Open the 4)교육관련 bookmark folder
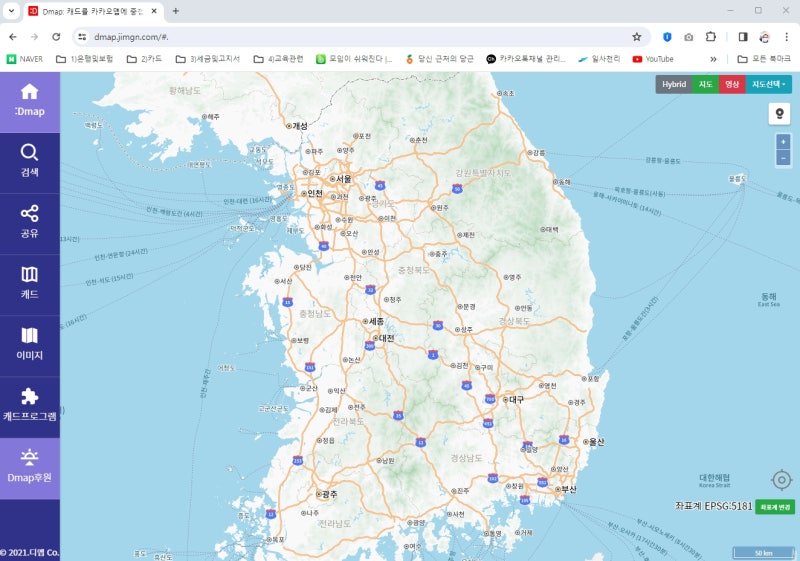The height and width of the screenshot is (561, 800). [279, 59]
